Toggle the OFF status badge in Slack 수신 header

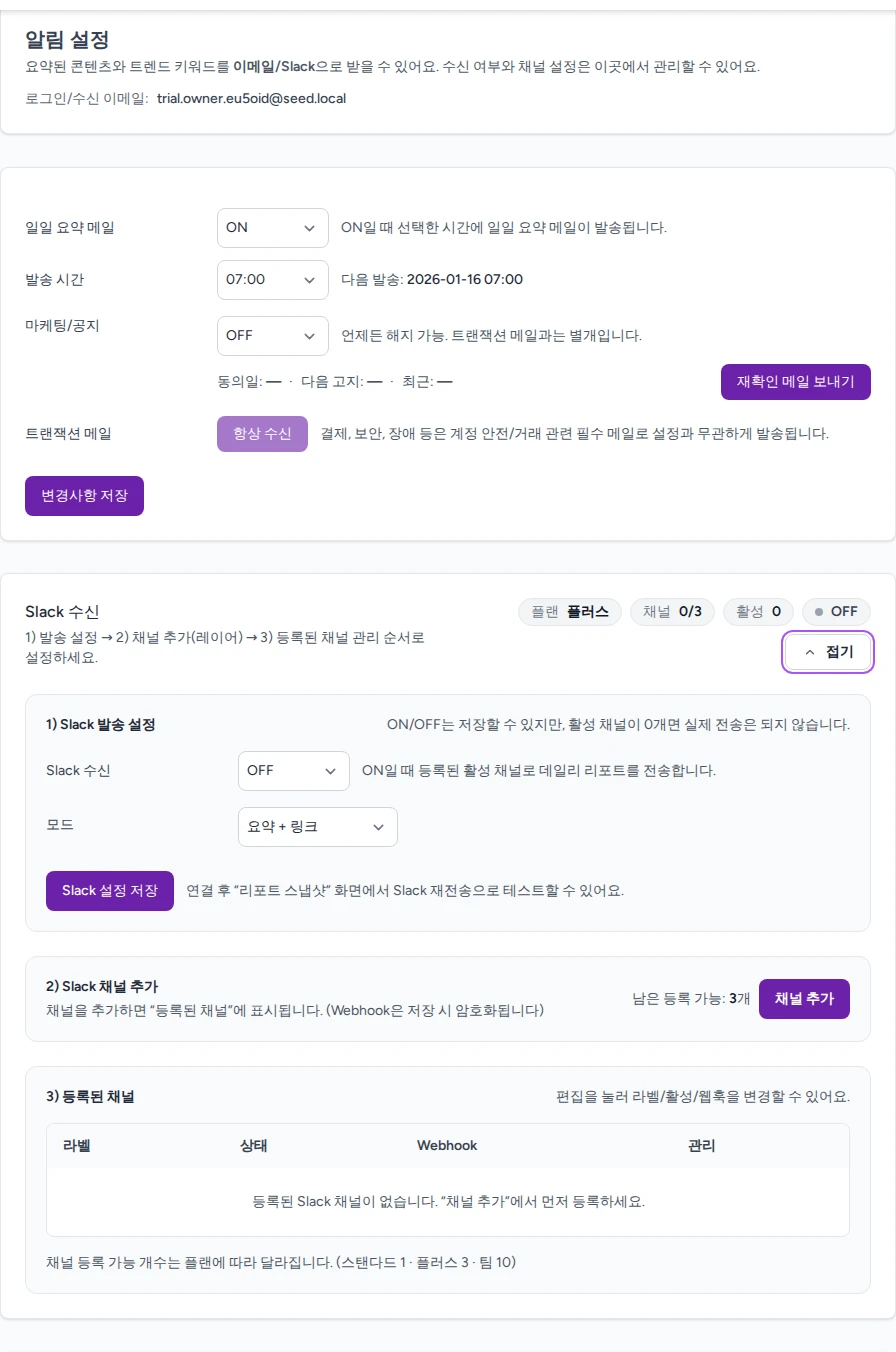point(836,611)
